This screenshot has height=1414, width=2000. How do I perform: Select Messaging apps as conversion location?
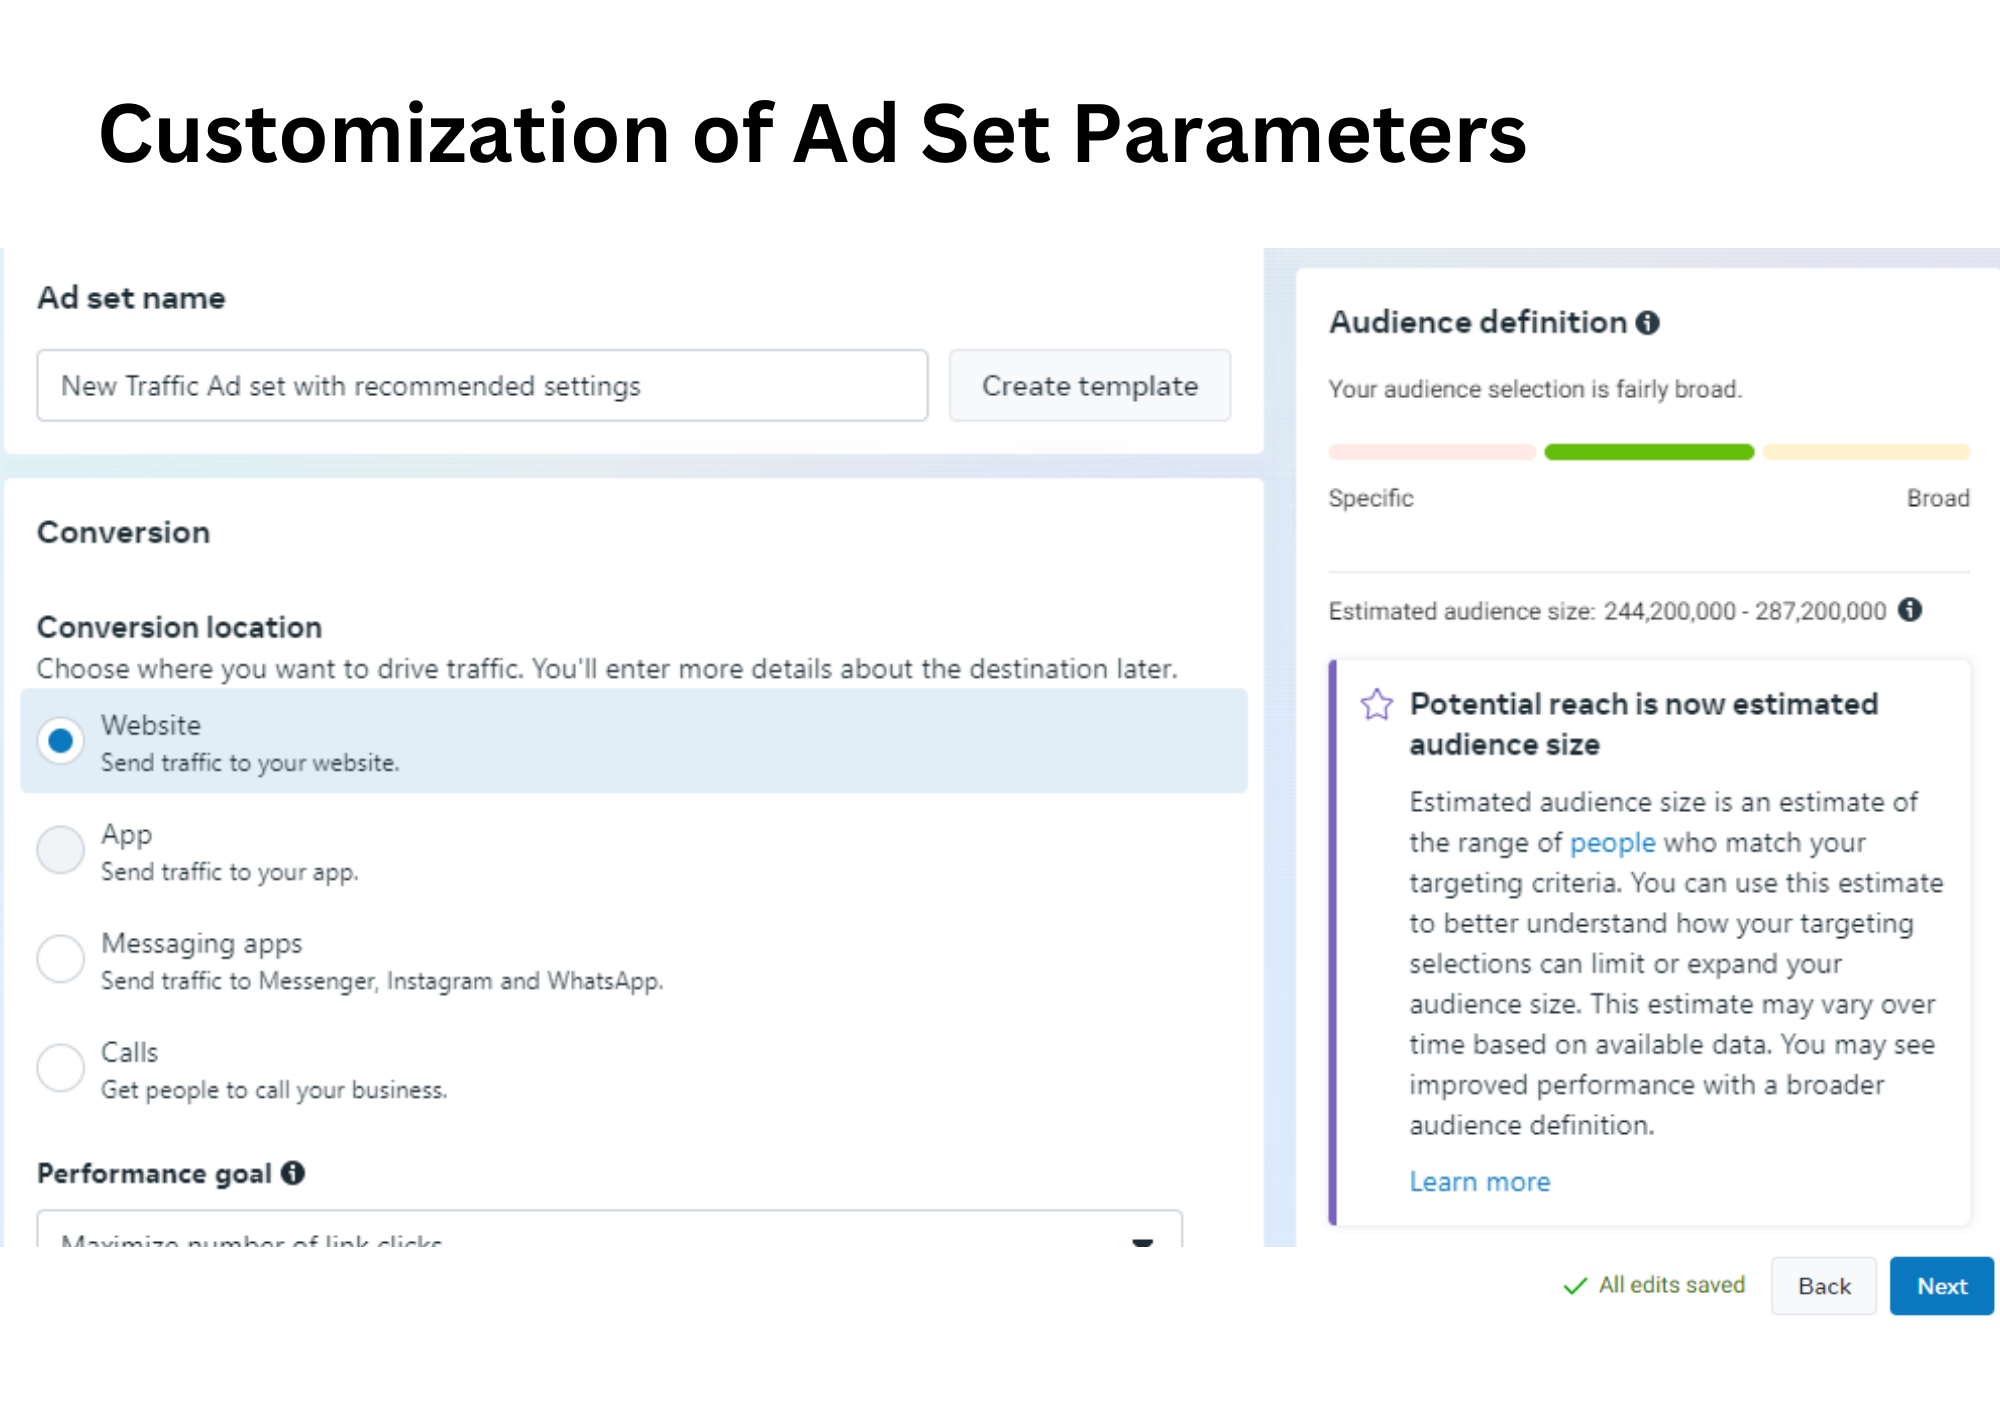point(61,959)
